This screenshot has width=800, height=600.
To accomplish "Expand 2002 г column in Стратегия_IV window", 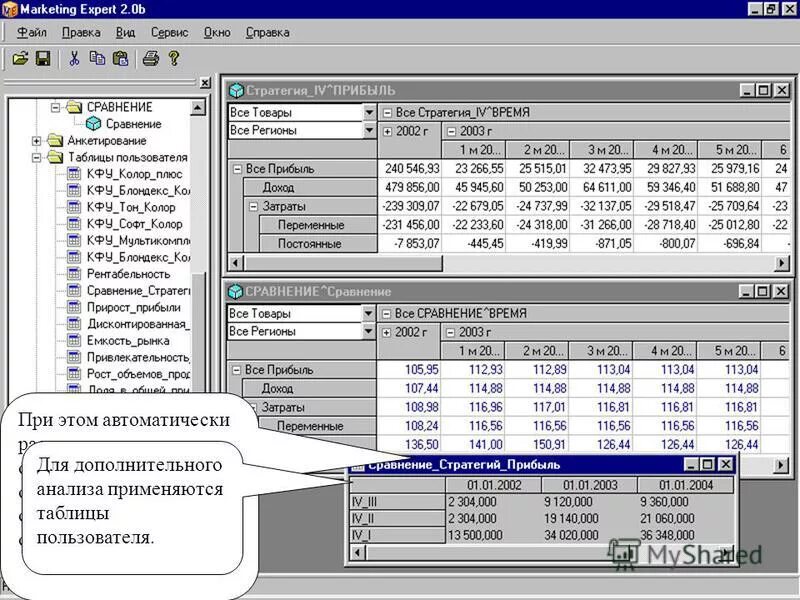I will [x=387, y=132].
